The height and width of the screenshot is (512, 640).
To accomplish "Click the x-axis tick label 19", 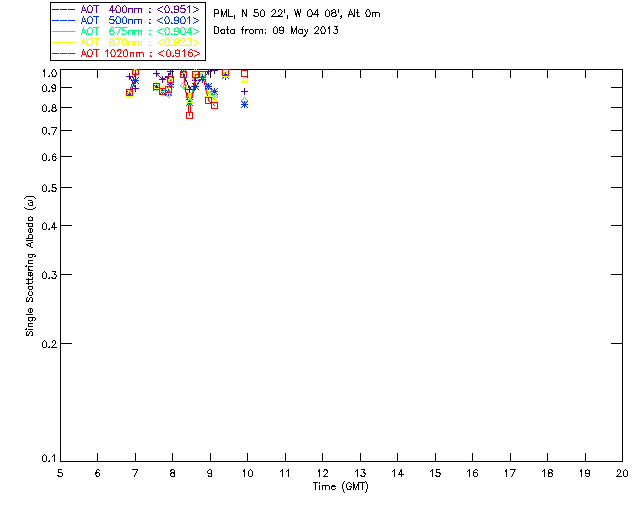I will [x=585, y=473].
